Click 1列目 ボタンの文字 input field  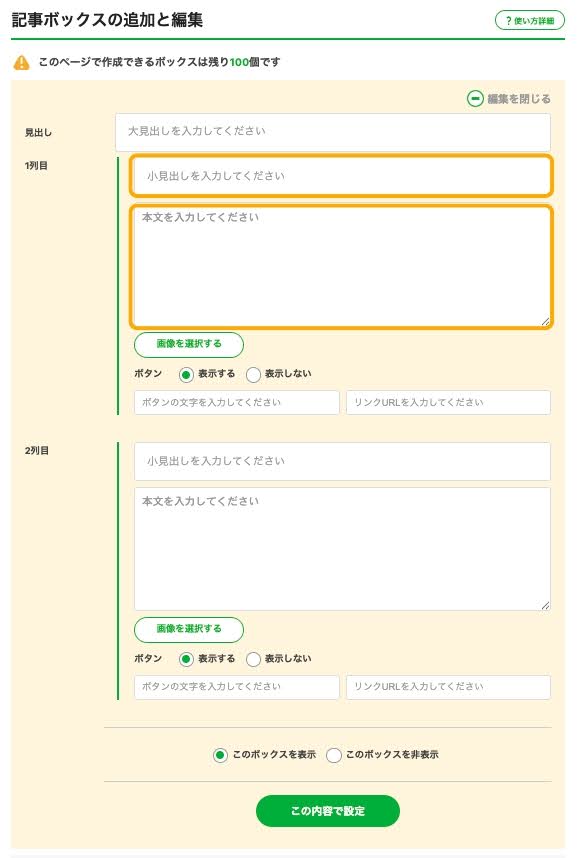[x=236, y=402]
